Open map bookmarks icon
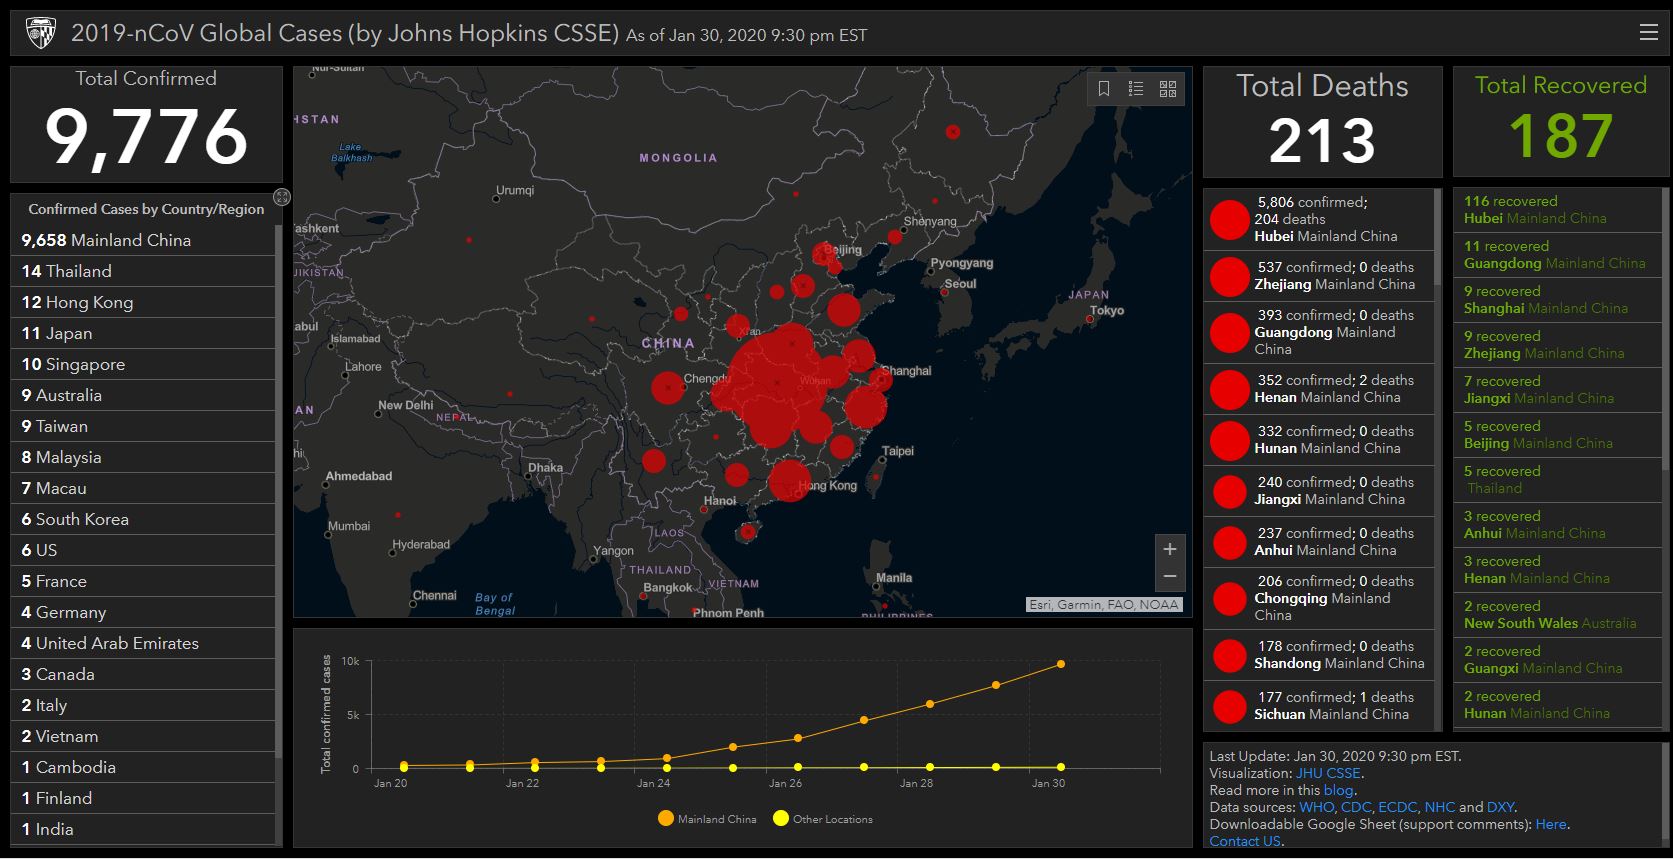Viewport: 1673px width, 862px height. [x=1104, y=89]
